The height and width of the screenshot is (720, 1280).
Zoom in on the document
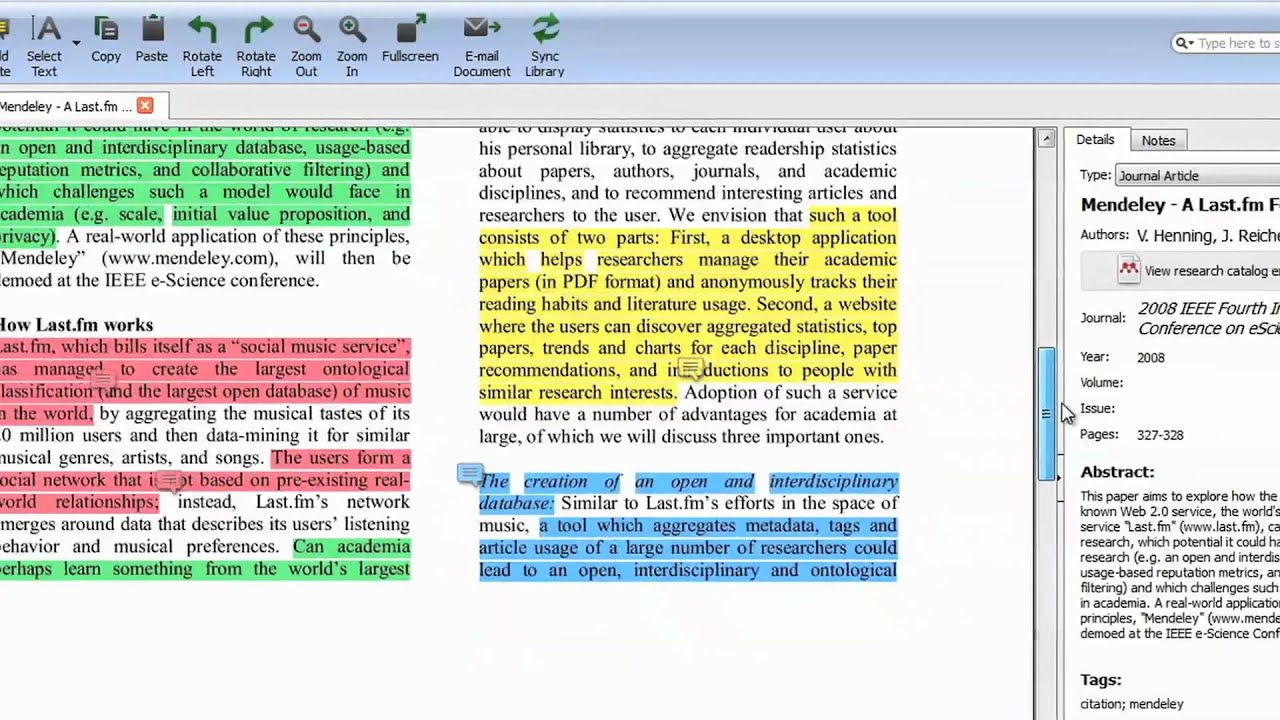tap(352, 46)
